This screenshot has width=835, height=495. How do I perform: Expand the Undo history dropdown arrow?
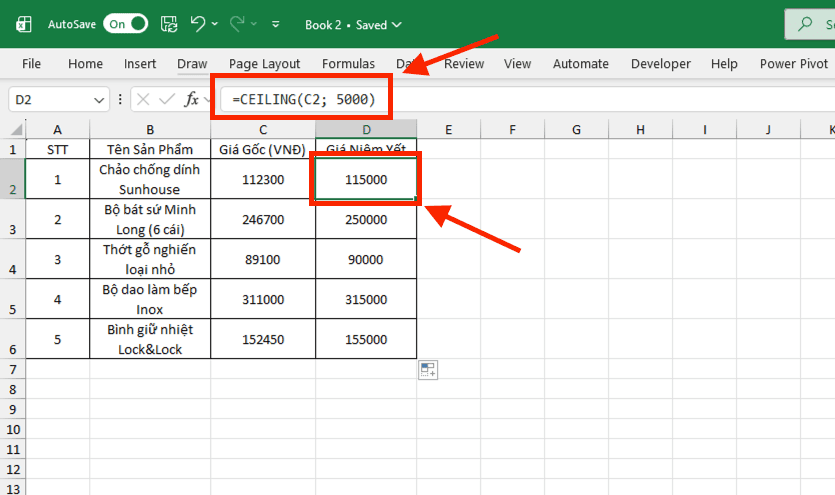click(215, 24)
